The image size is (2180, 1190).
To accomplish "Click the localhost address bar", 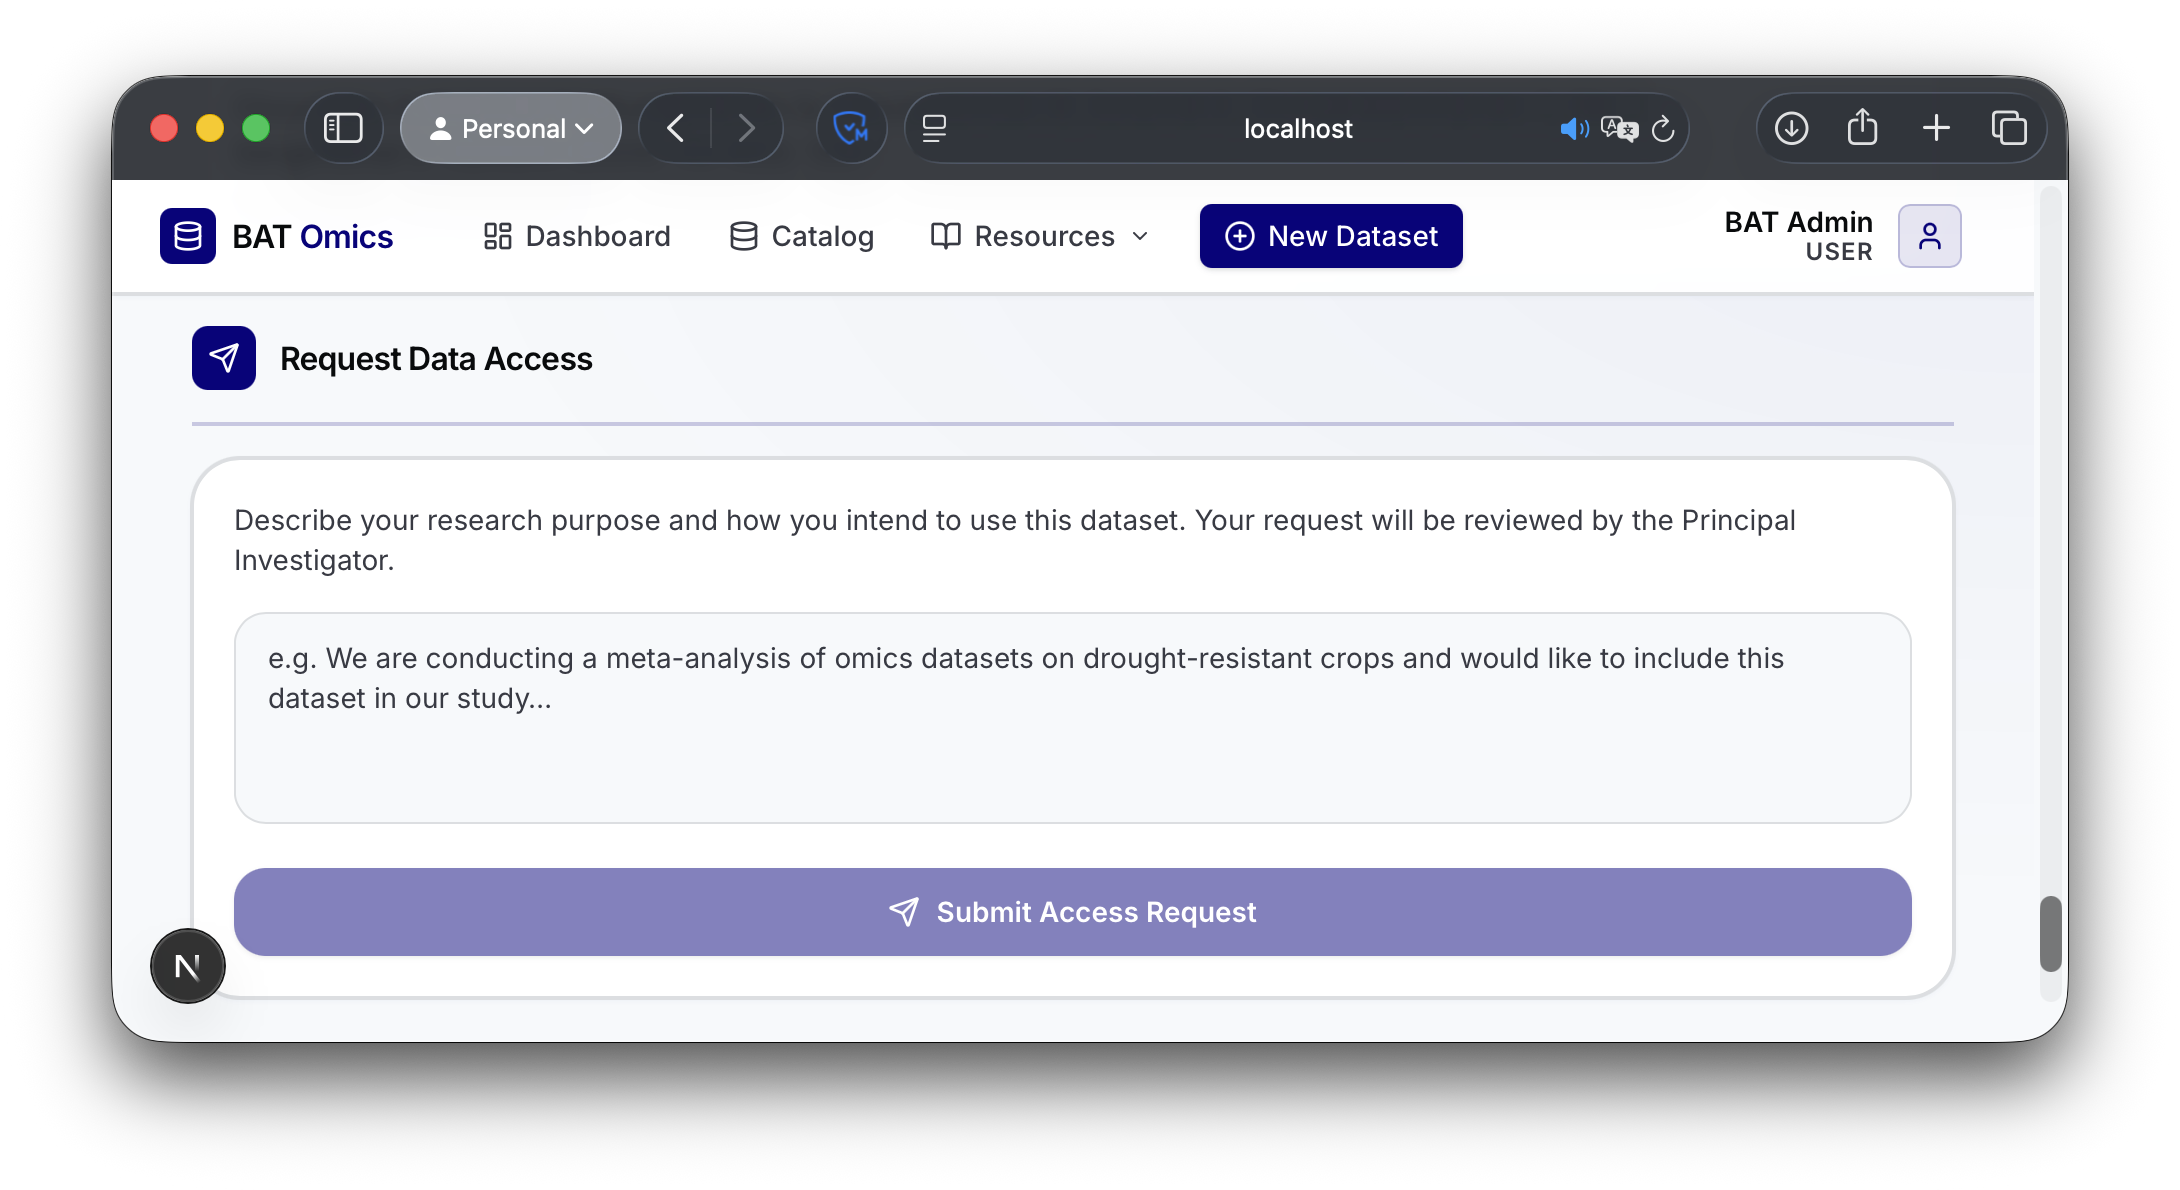I will (1297, 128).
